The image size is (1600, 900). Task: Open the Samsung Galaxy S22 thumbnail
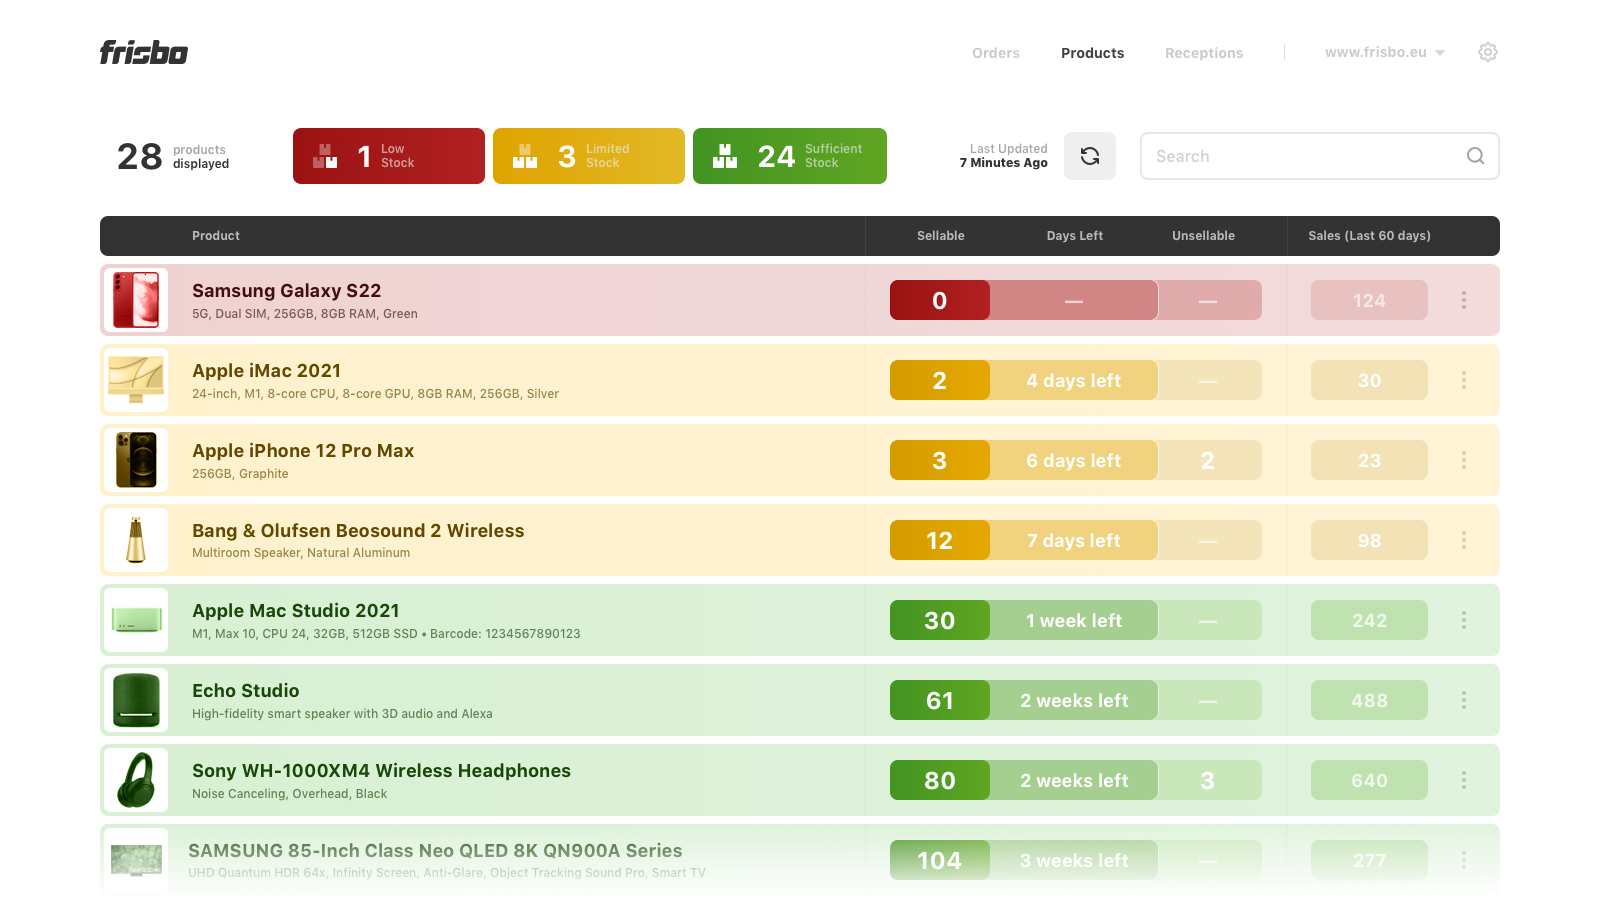(x=136, y=300)
